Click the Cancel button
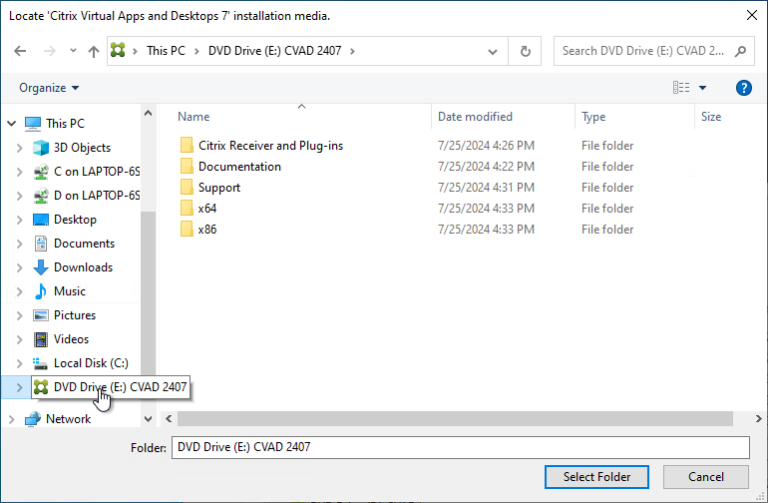Viewport: 768px width, 503px height. coord(706,477)
